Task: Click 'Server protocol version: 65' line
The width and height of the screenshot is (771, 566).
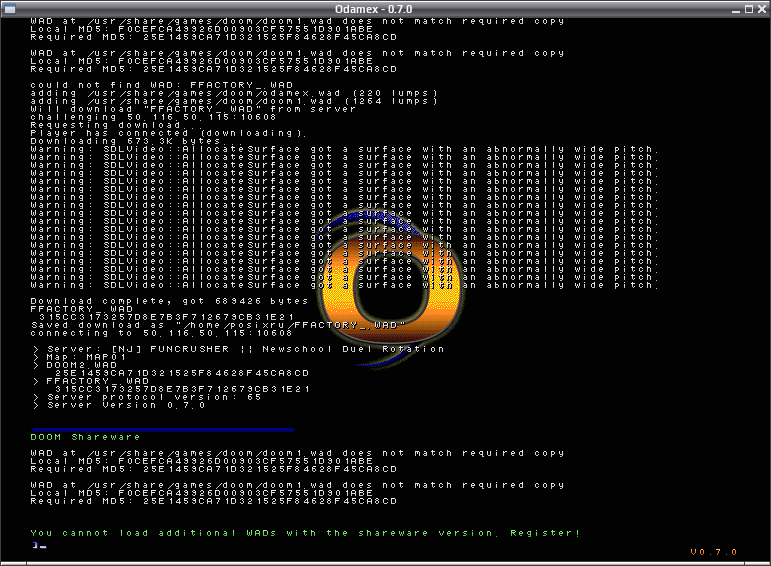Action: click(x=147, y=397)
